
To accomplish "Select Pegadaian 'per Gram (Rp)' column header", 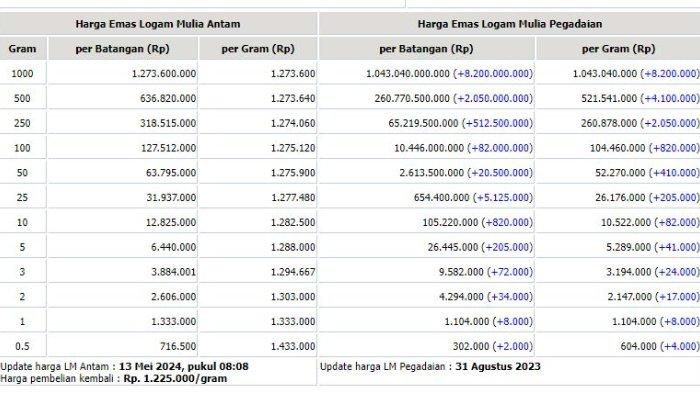I will click(618, 49).
